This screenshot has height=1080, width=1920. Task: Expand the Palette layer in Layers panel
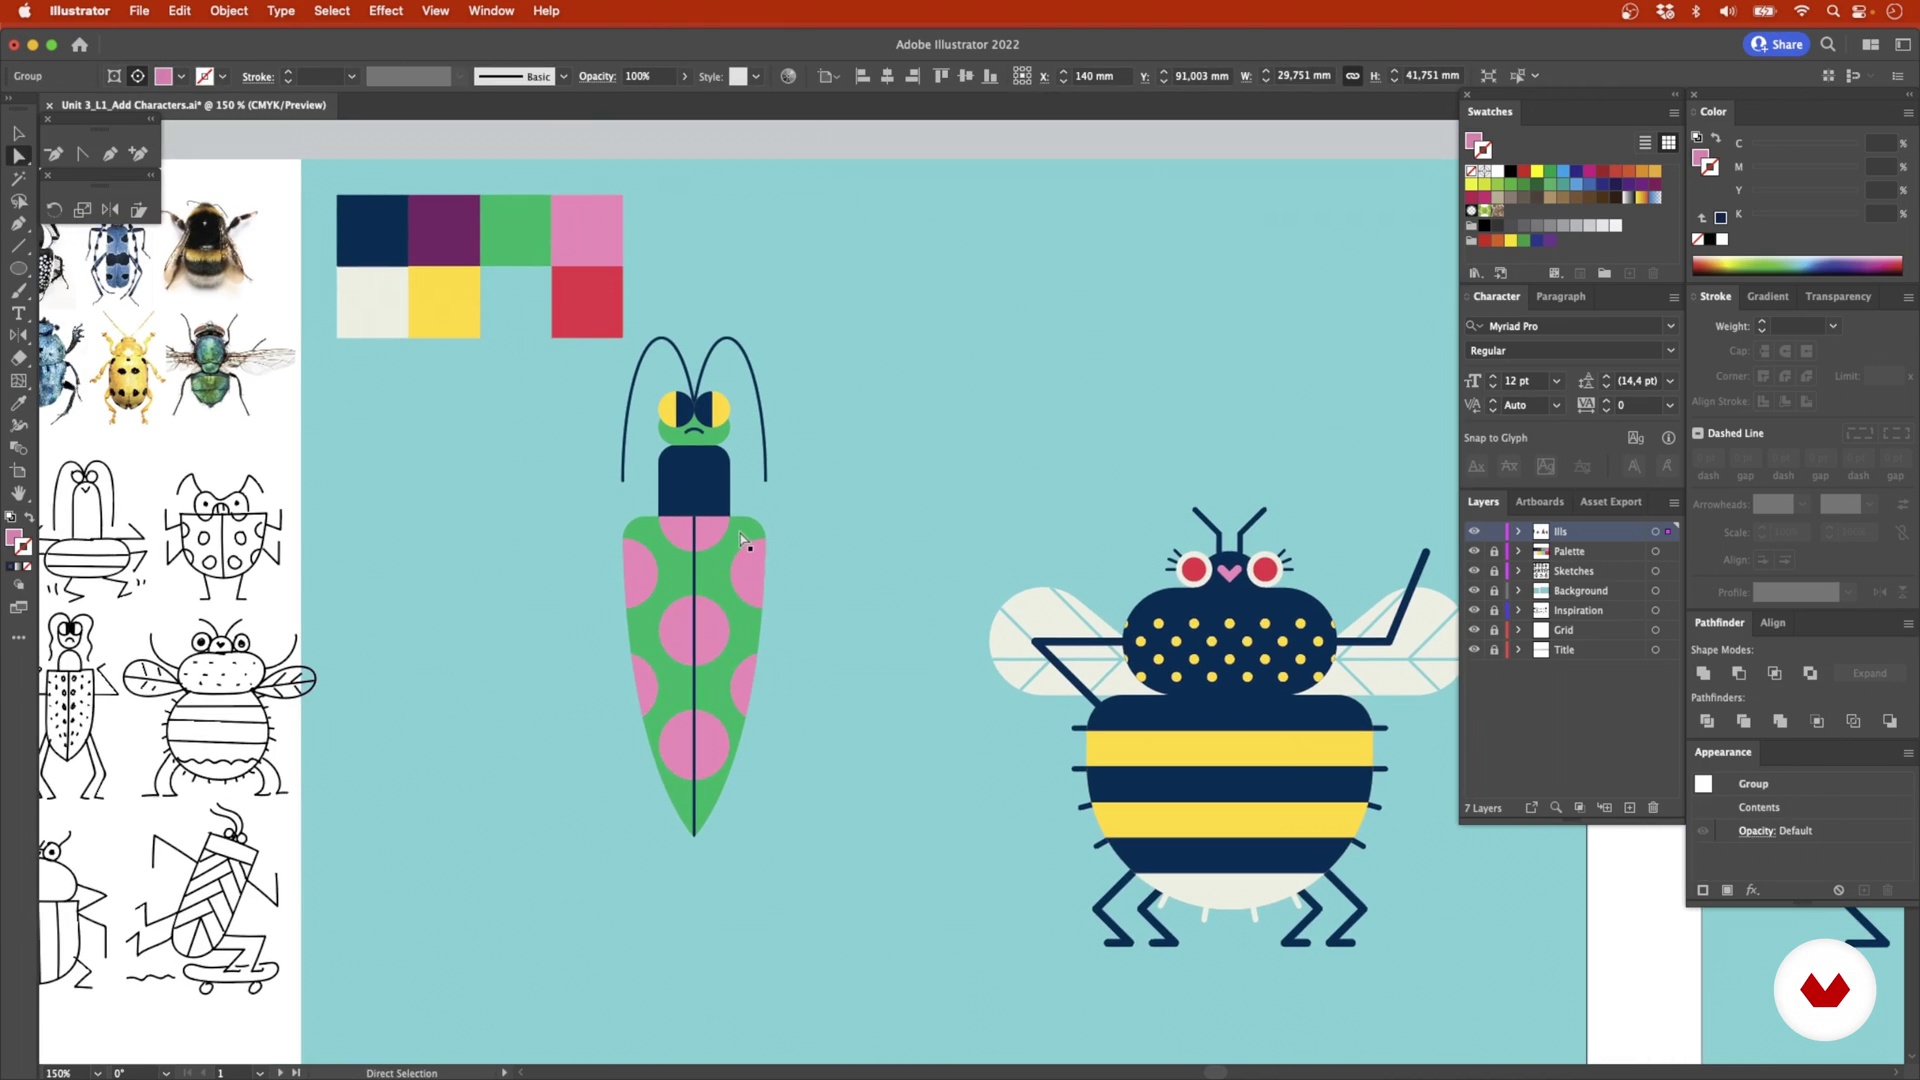(x=1519, y=551)
